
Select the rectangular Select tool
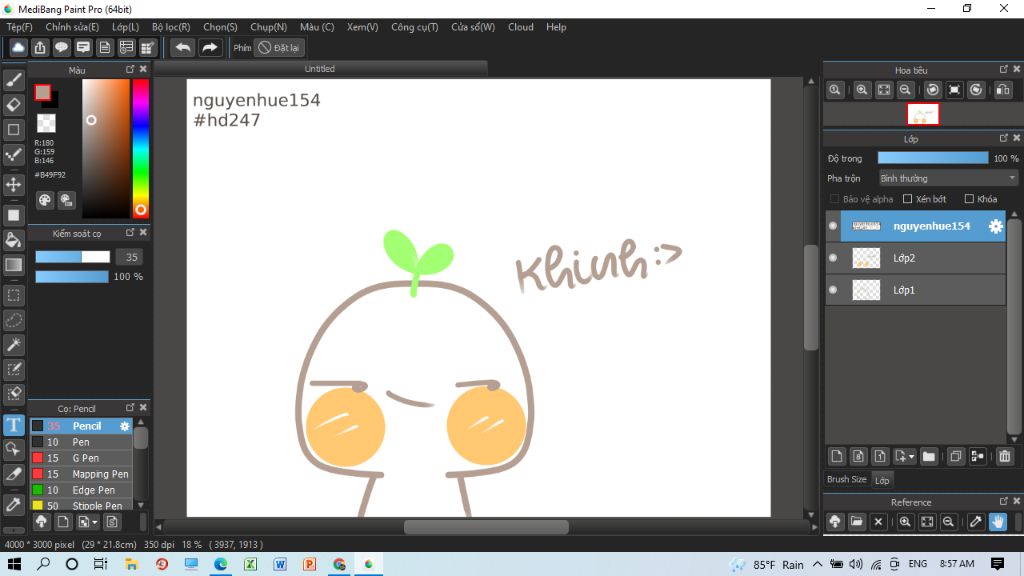coord(14,295)
